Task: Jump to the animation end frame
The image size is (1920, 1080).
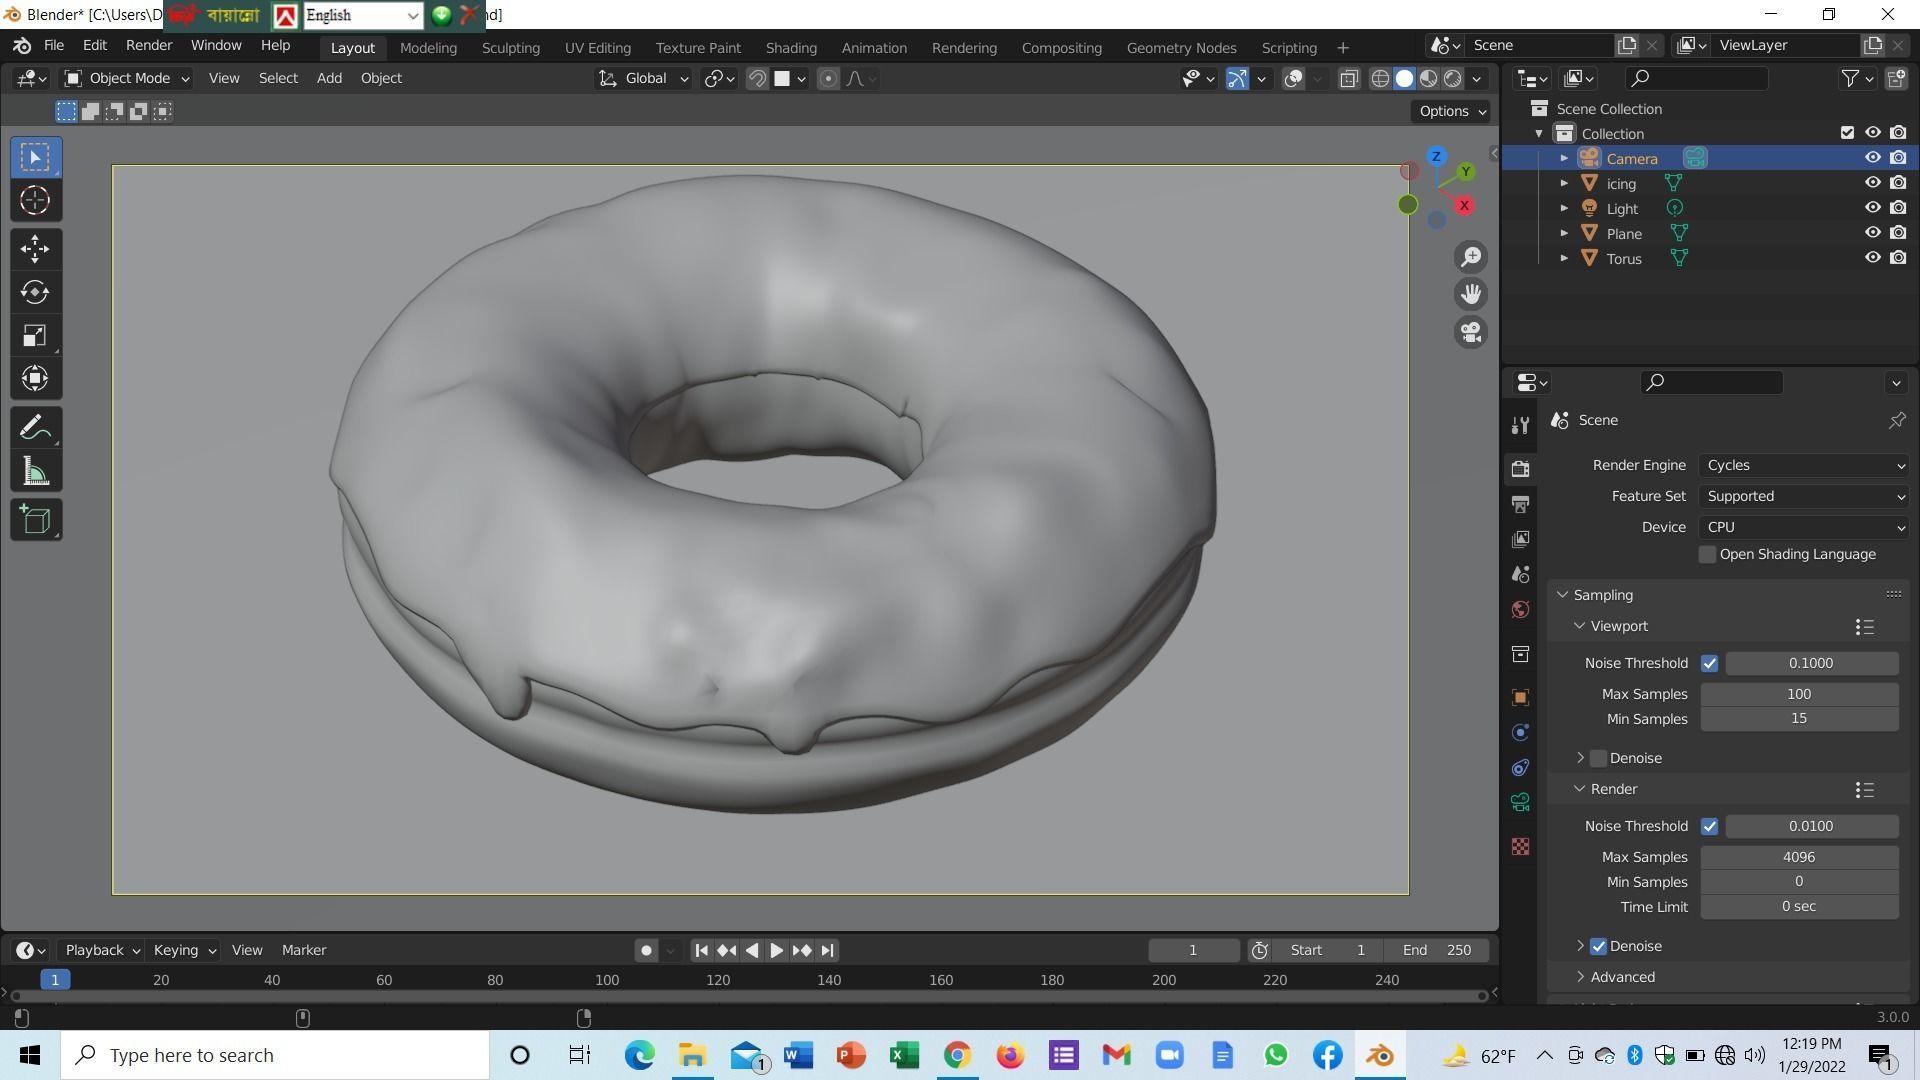Action: point(827,950)
